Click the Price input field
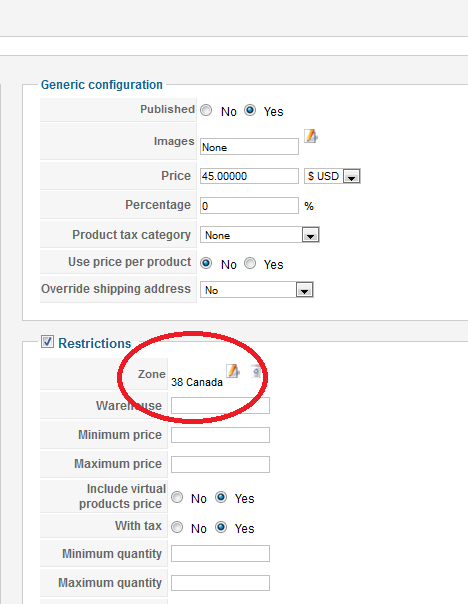 [x=249, y=176]
